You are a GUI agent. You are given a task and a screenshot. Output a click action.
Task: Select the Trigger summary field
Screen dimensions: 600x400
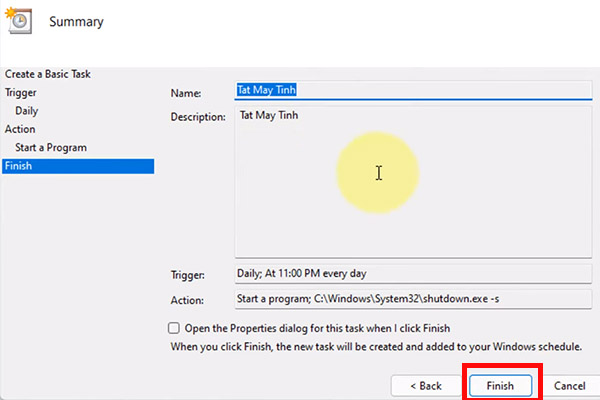pos(413,274)
